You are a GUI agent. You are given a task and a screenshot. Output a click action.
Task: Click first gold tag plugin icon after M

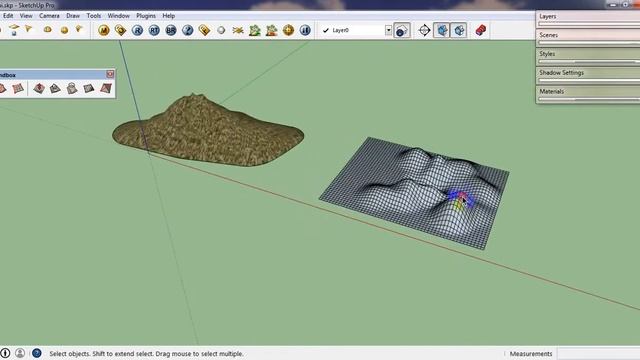tap(120, 30)
